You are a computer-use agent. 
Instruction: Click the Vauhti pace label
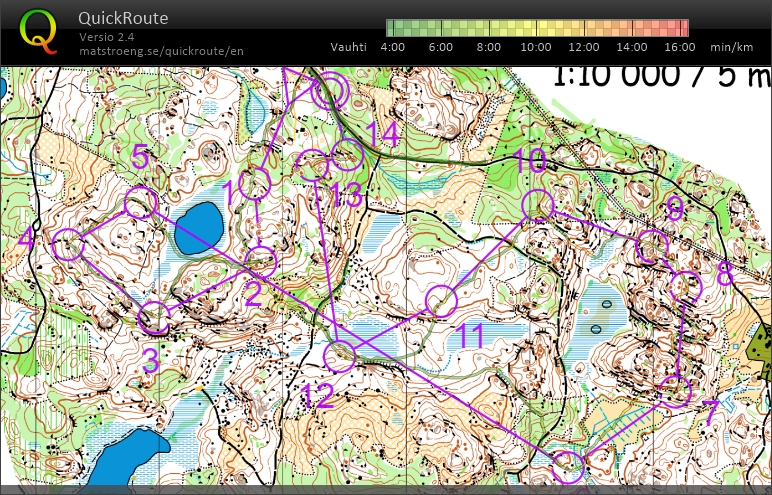[349, 47]
